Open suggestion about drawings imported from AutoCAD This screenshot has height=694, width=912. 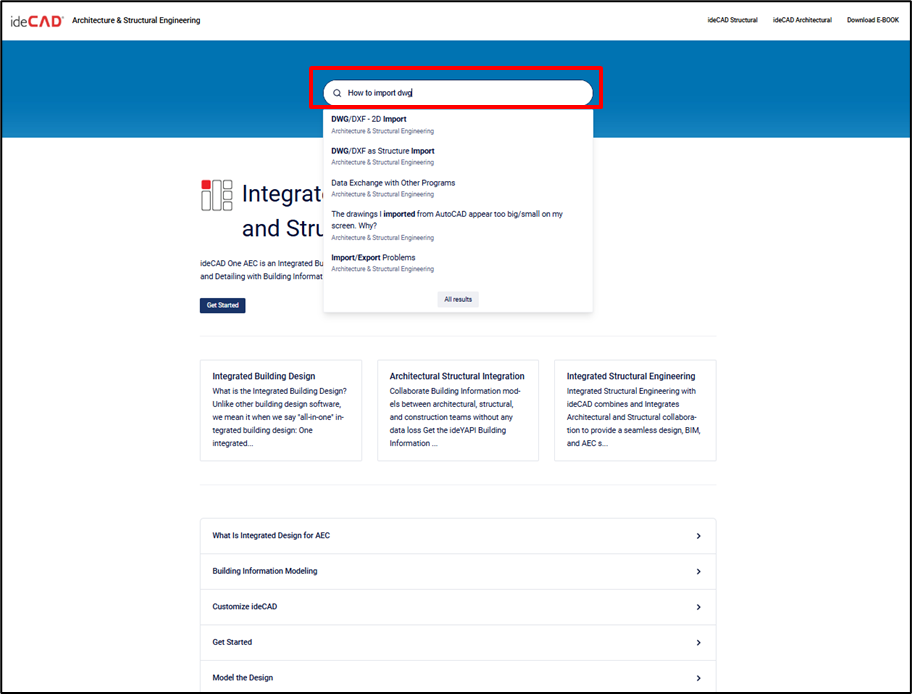(447, 220)
